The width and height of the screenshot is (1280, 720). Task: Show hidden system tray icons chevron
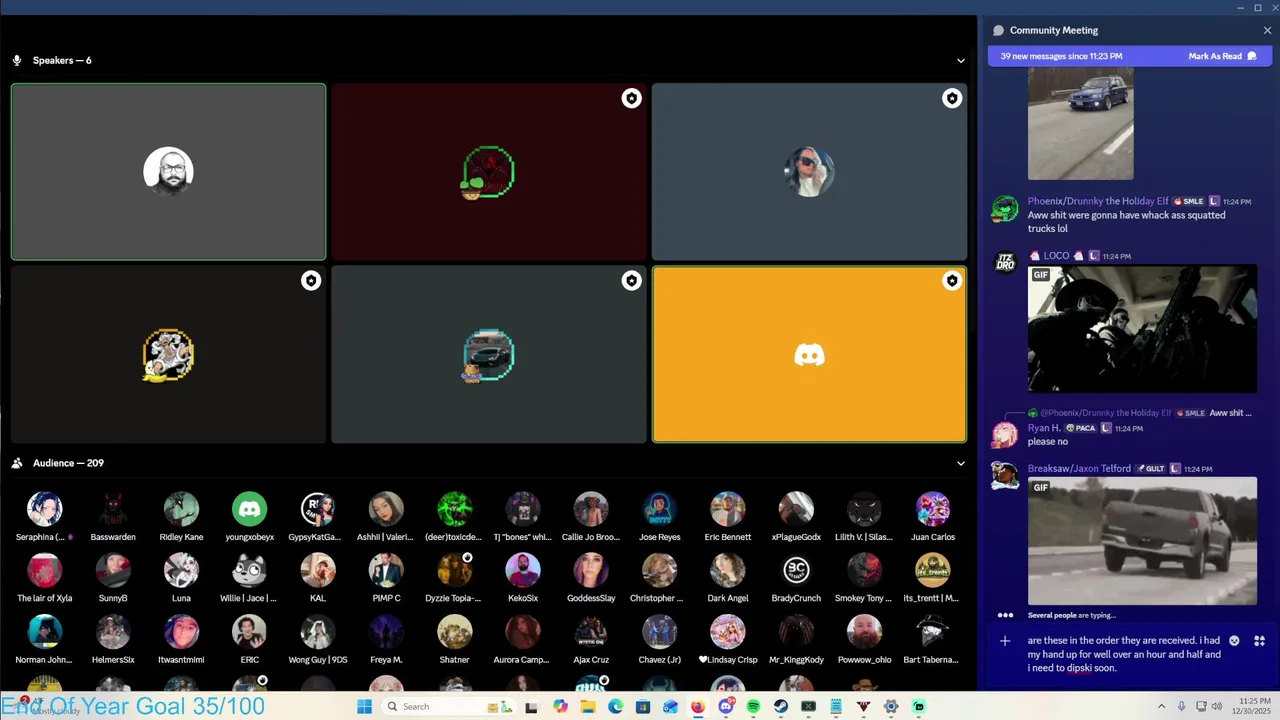click(1161, 707)
